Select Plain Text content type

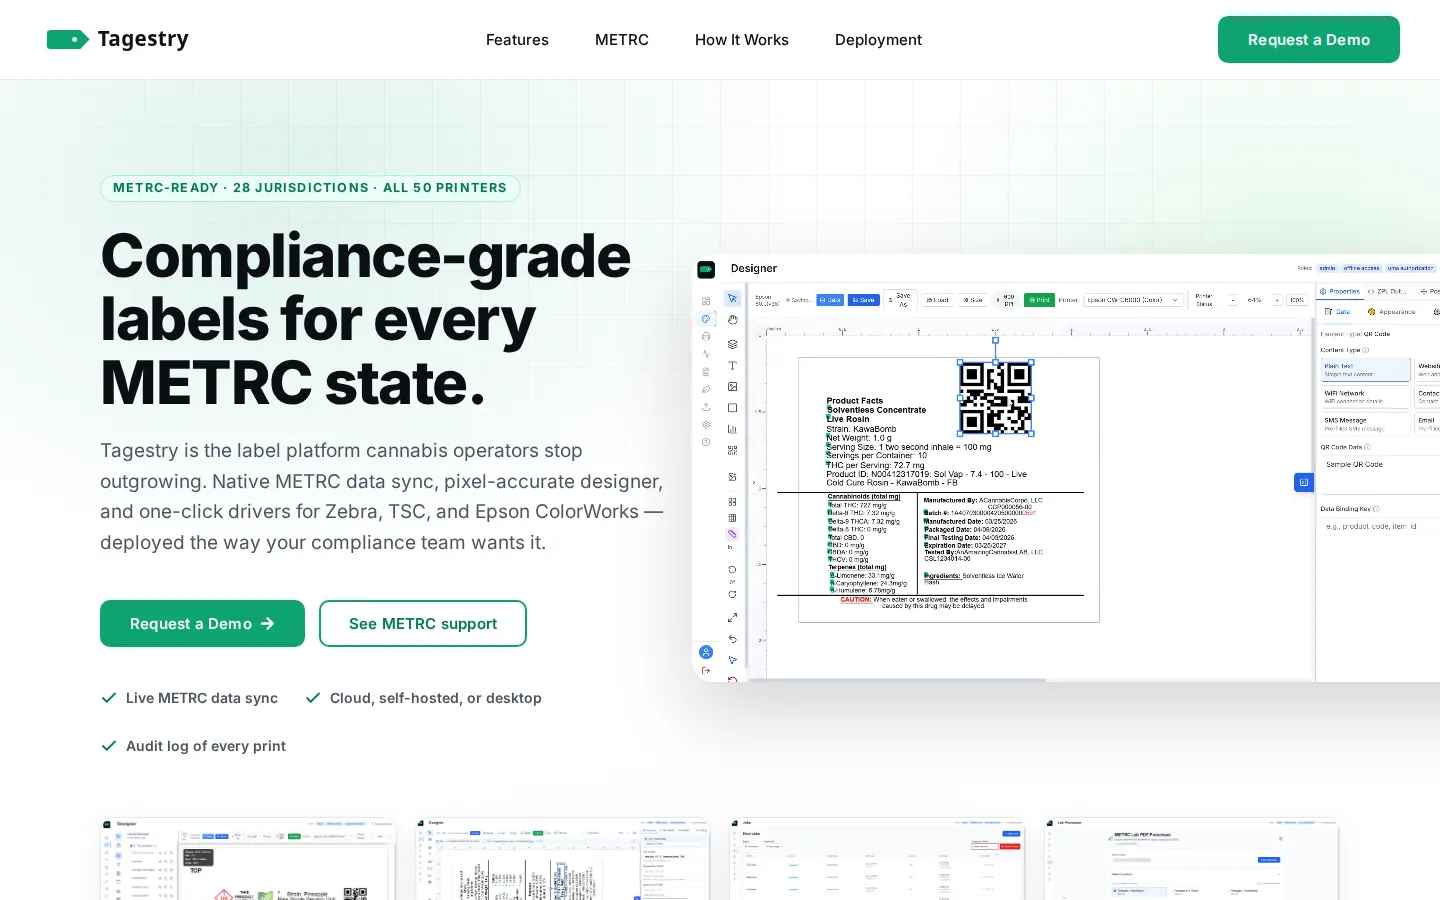(1366, 370)
